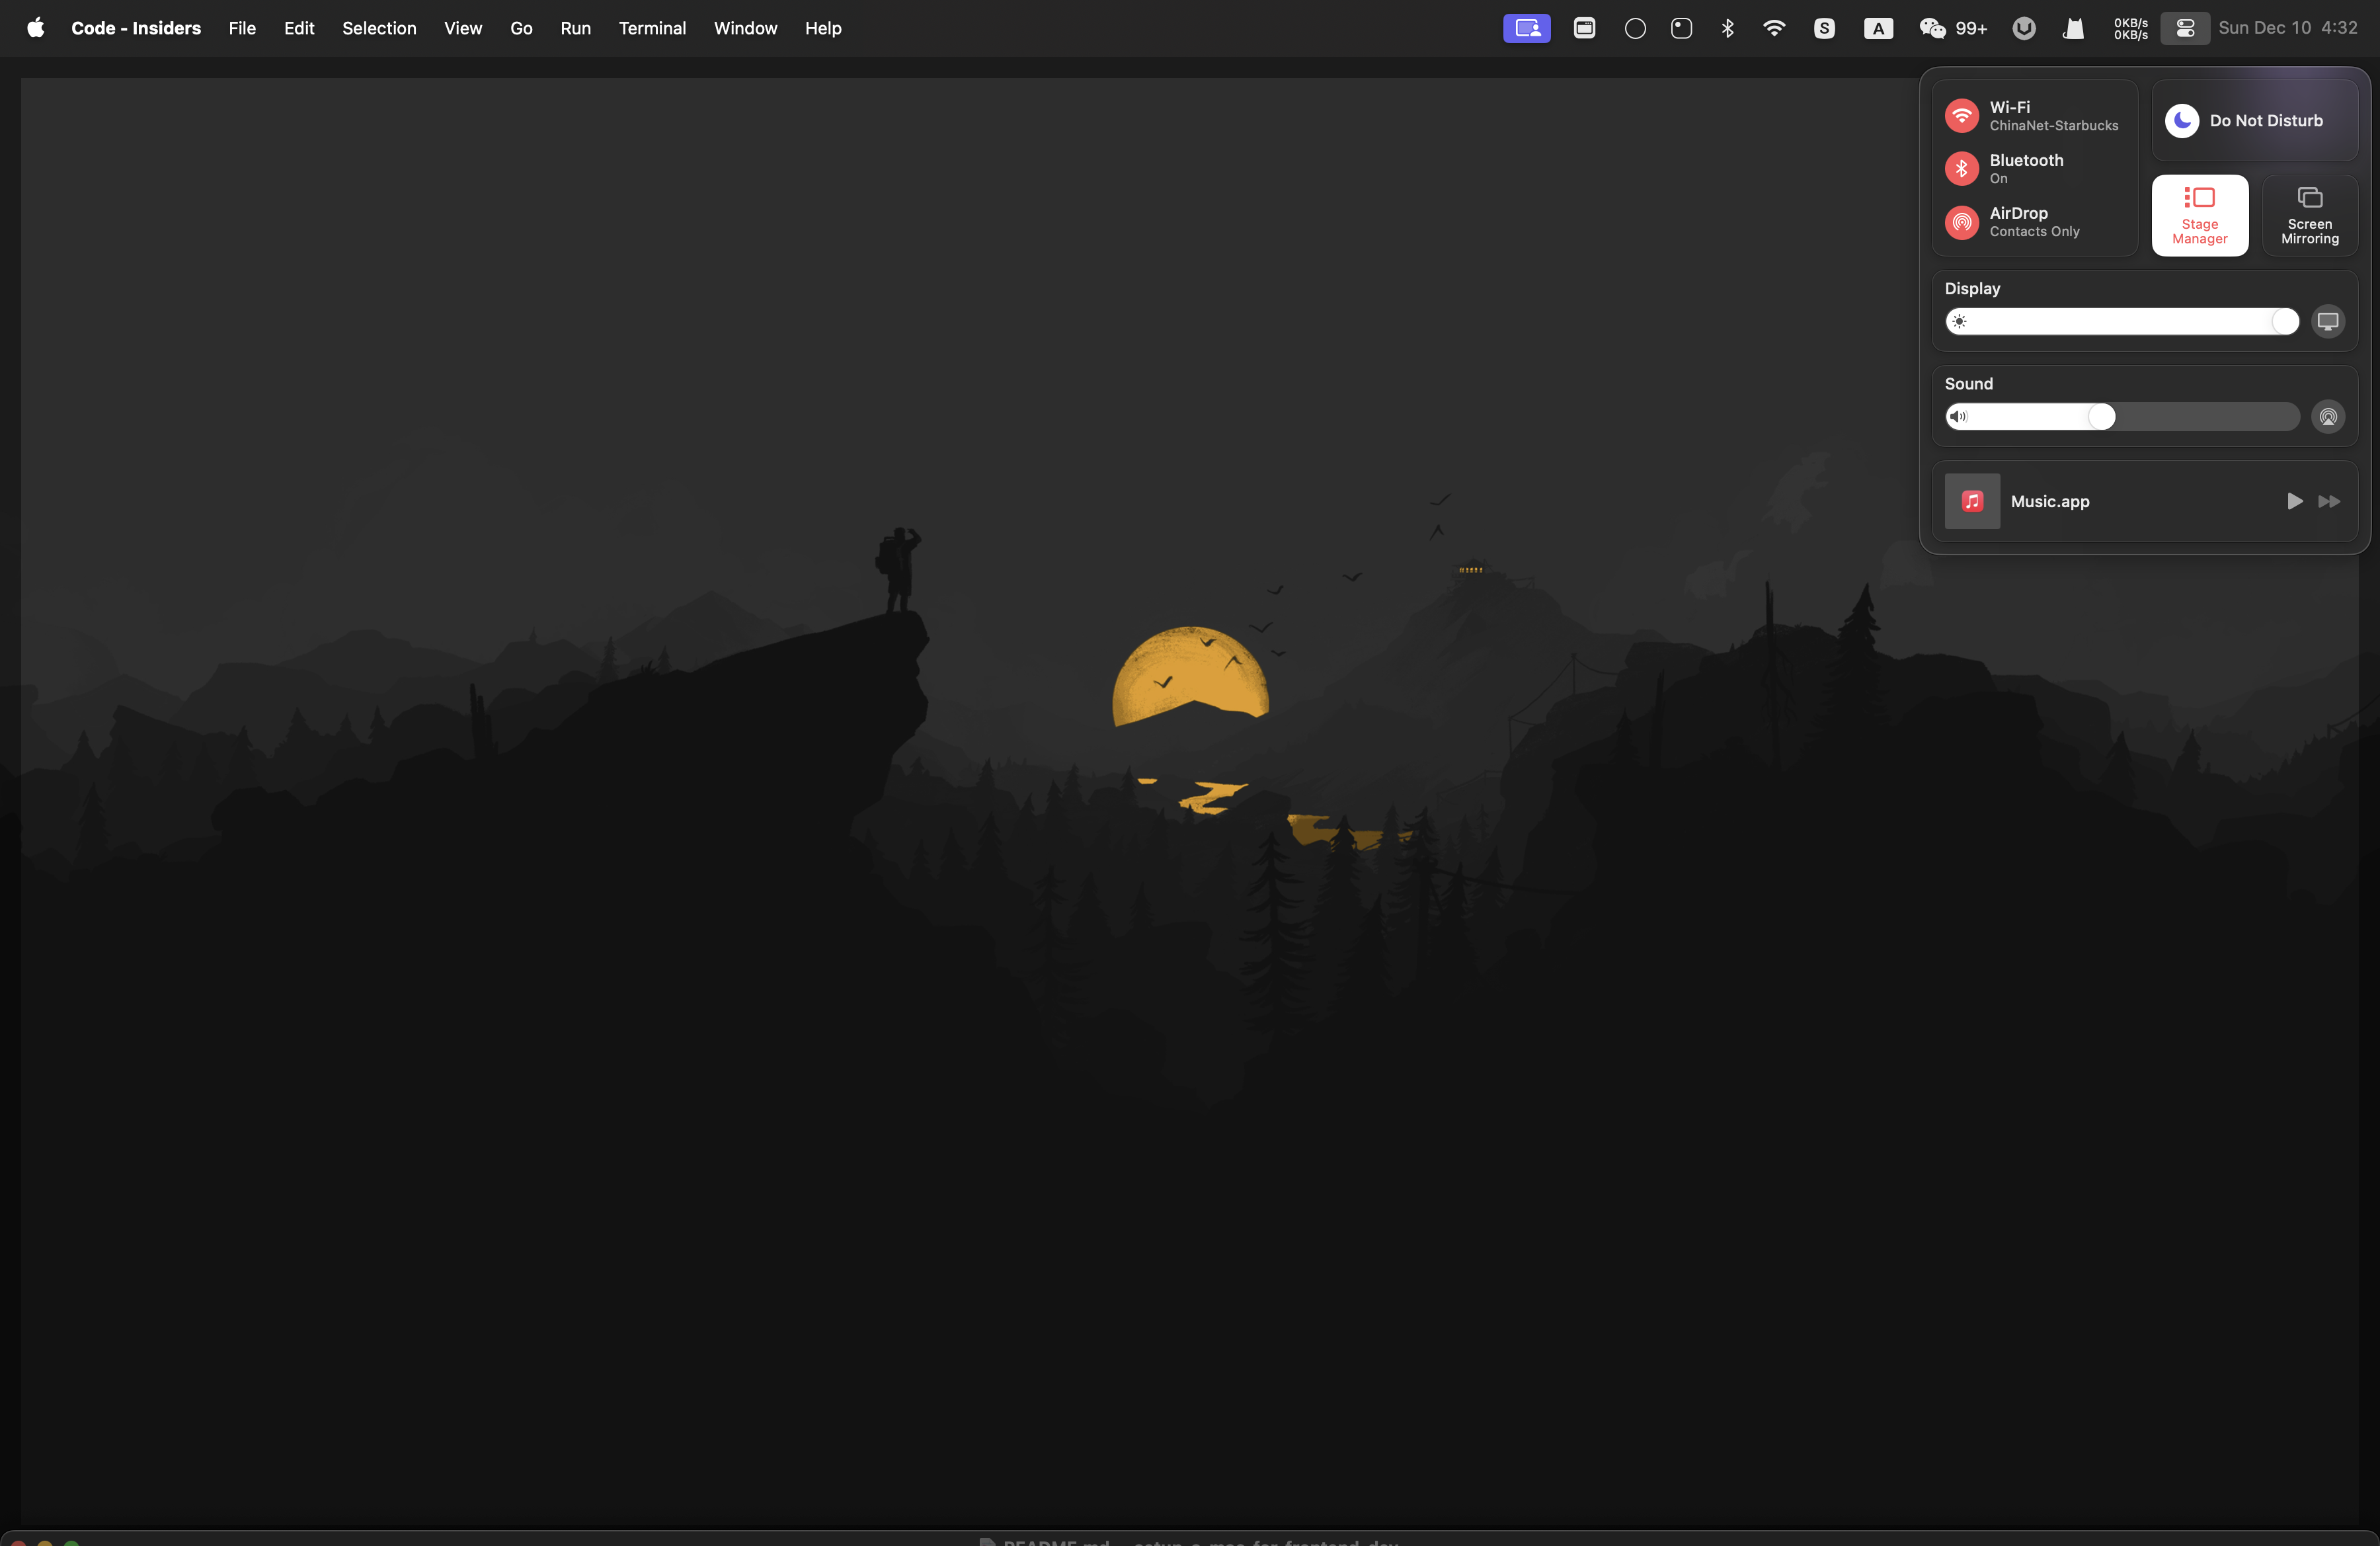Open the Selection menu
Image resolution: width=2380 pixels, height=1546 pixels.
point(378,28)
